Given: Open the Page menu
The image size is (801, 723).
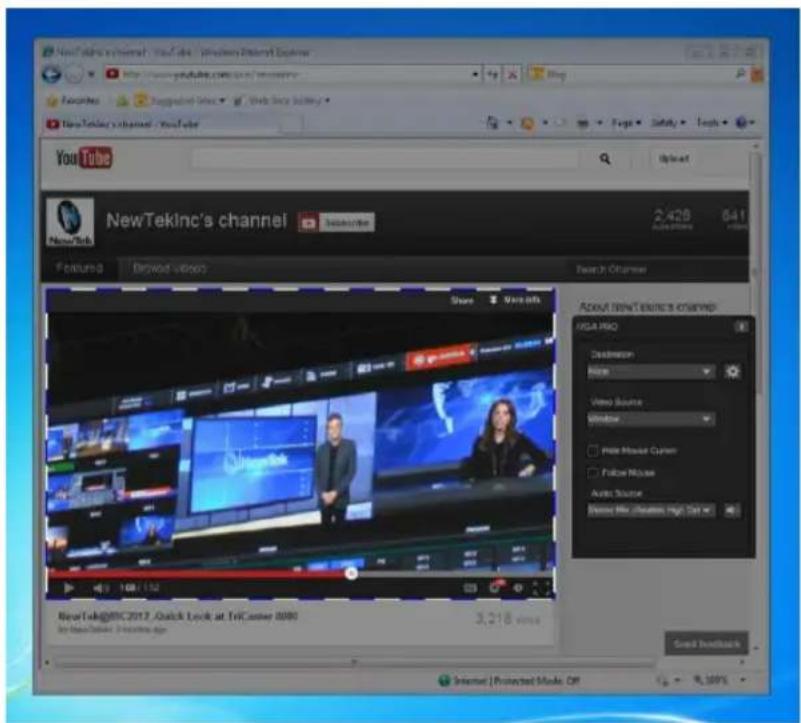Looking at the screenshot, I should [x=626, y=123].
